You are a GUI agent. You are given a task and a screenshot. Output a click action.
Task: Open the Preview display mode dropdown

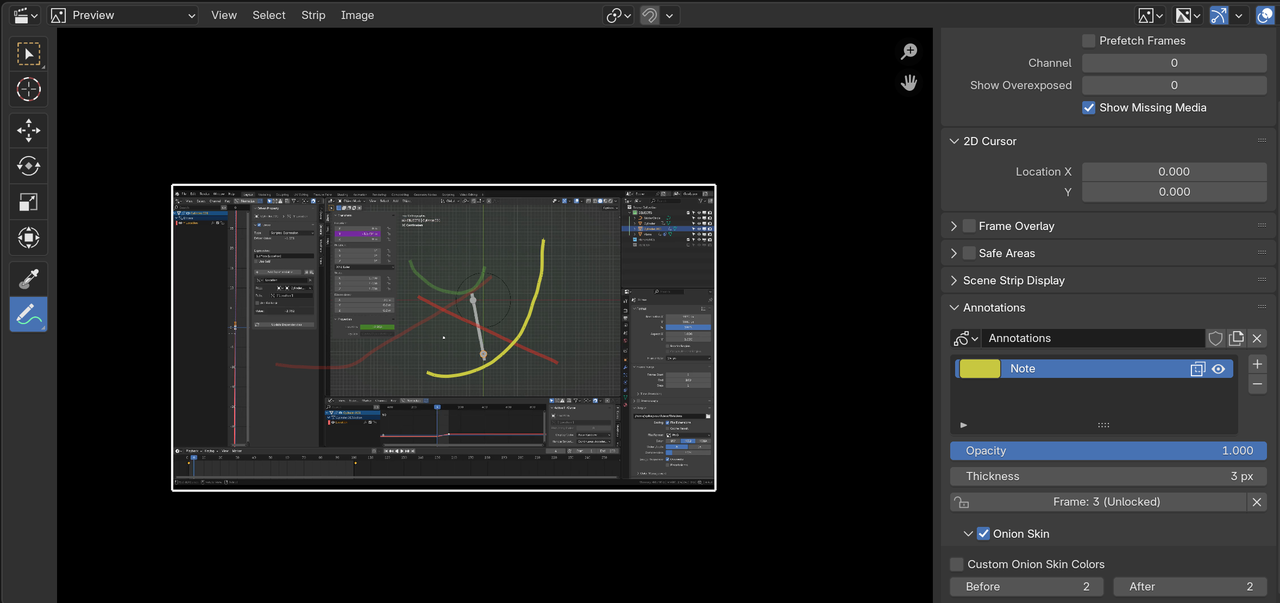pyautogui.click(x=123, y=15)
